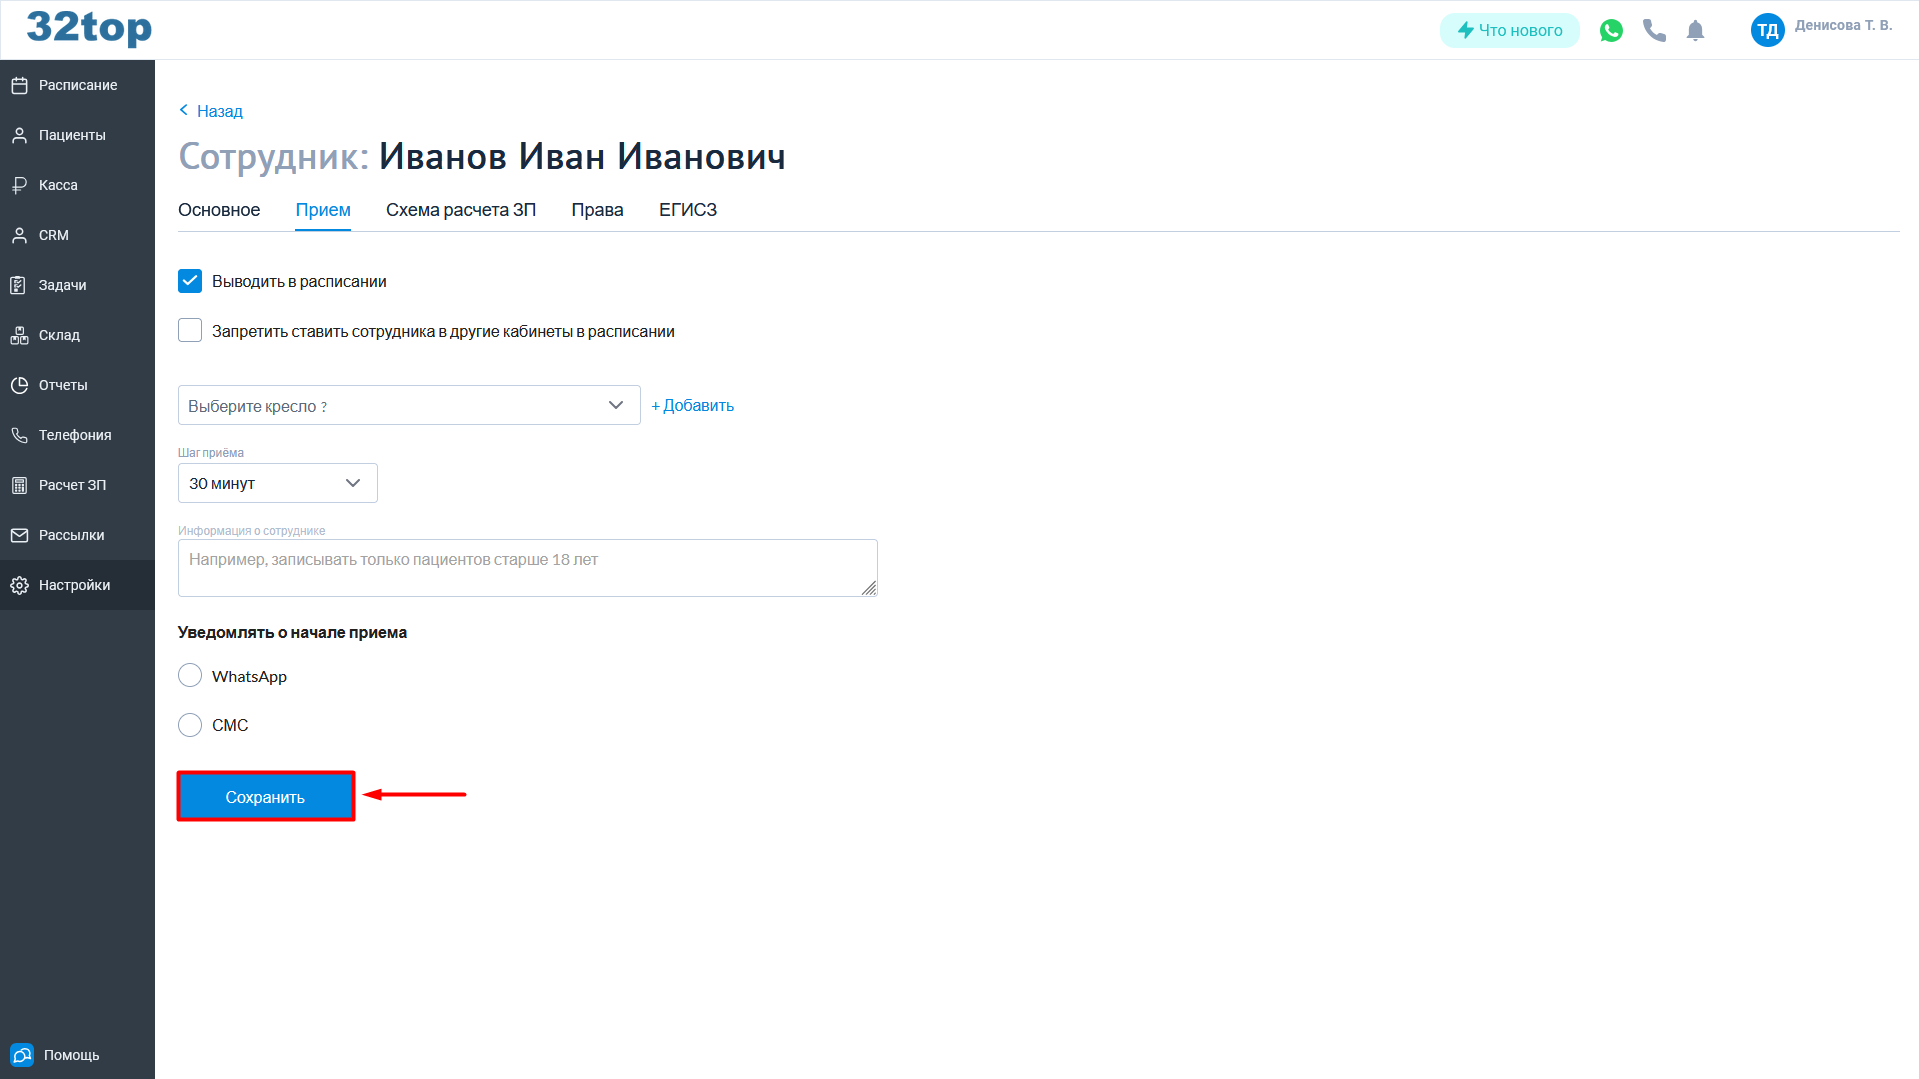Select СМС notification radio button
Viewport: 1919px width, 1079px height.
(x=190, y=725)
